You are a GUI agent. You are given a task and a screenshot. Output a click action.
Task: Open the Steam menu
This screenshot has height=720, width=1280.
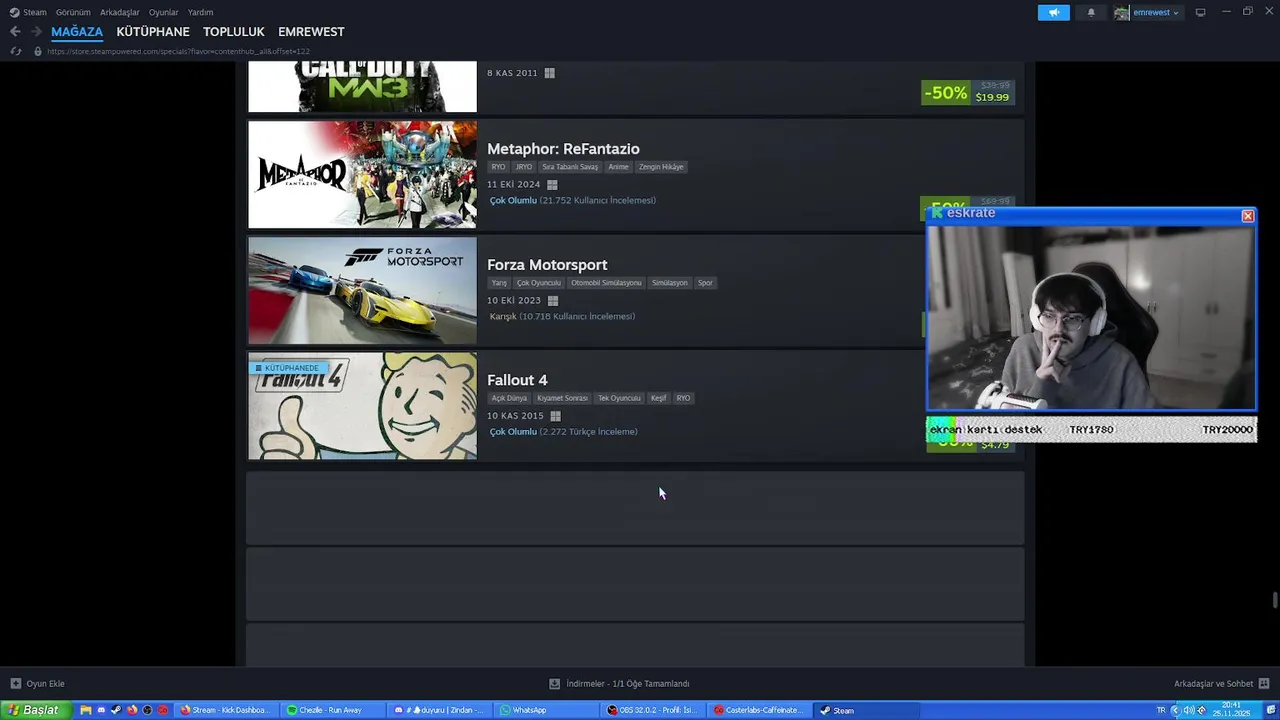coord(35,12)
